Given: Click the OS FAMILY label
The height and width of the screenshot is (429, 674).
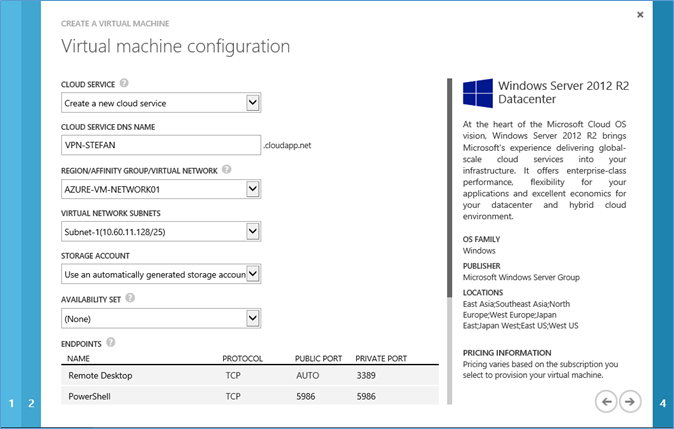Looking at the screenshot, I should 481,239.
